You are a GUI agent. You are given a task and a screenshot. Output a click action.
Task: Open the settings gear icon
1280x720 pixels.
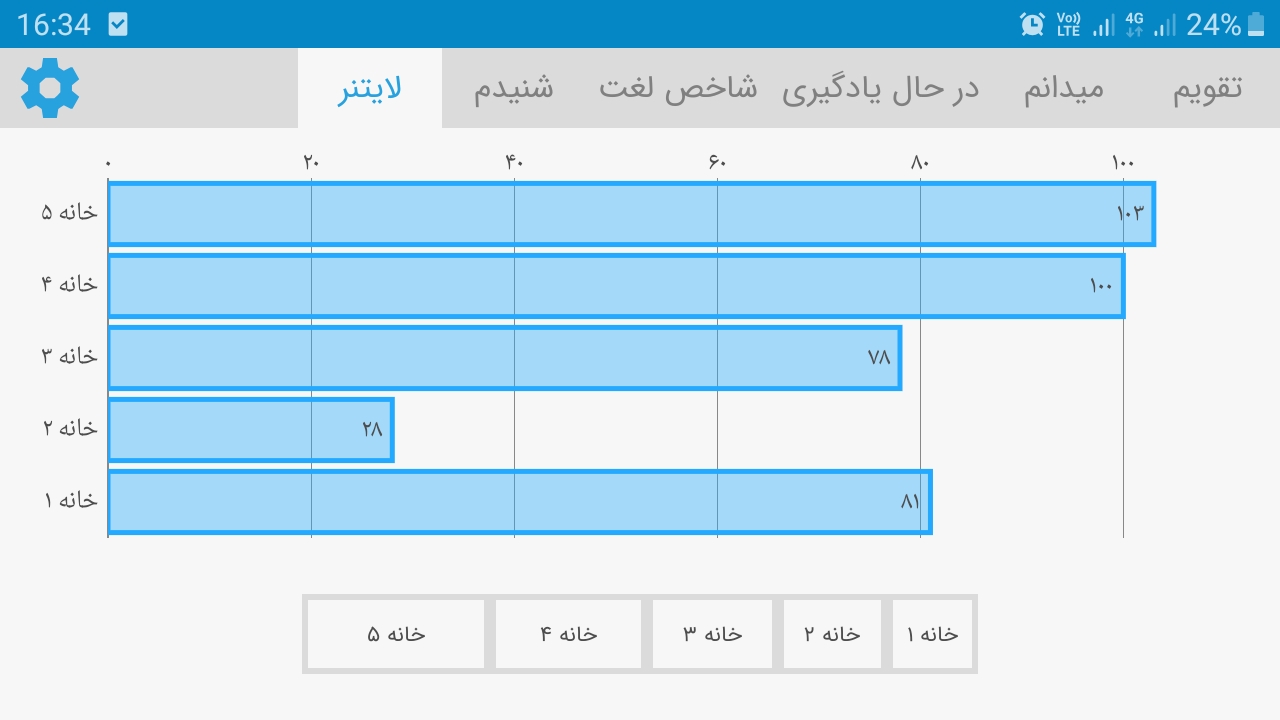(50, 88)
